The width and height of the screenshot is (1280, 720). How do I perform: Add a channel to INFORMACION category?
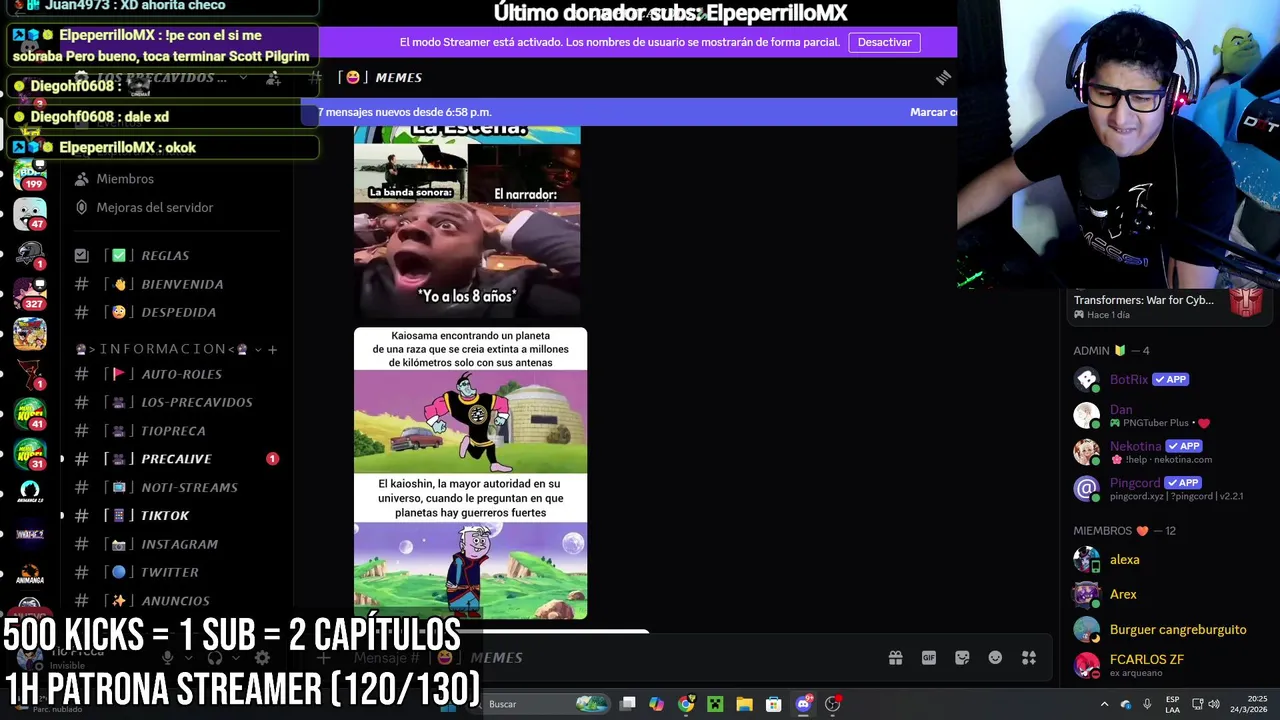coord(272,349)
